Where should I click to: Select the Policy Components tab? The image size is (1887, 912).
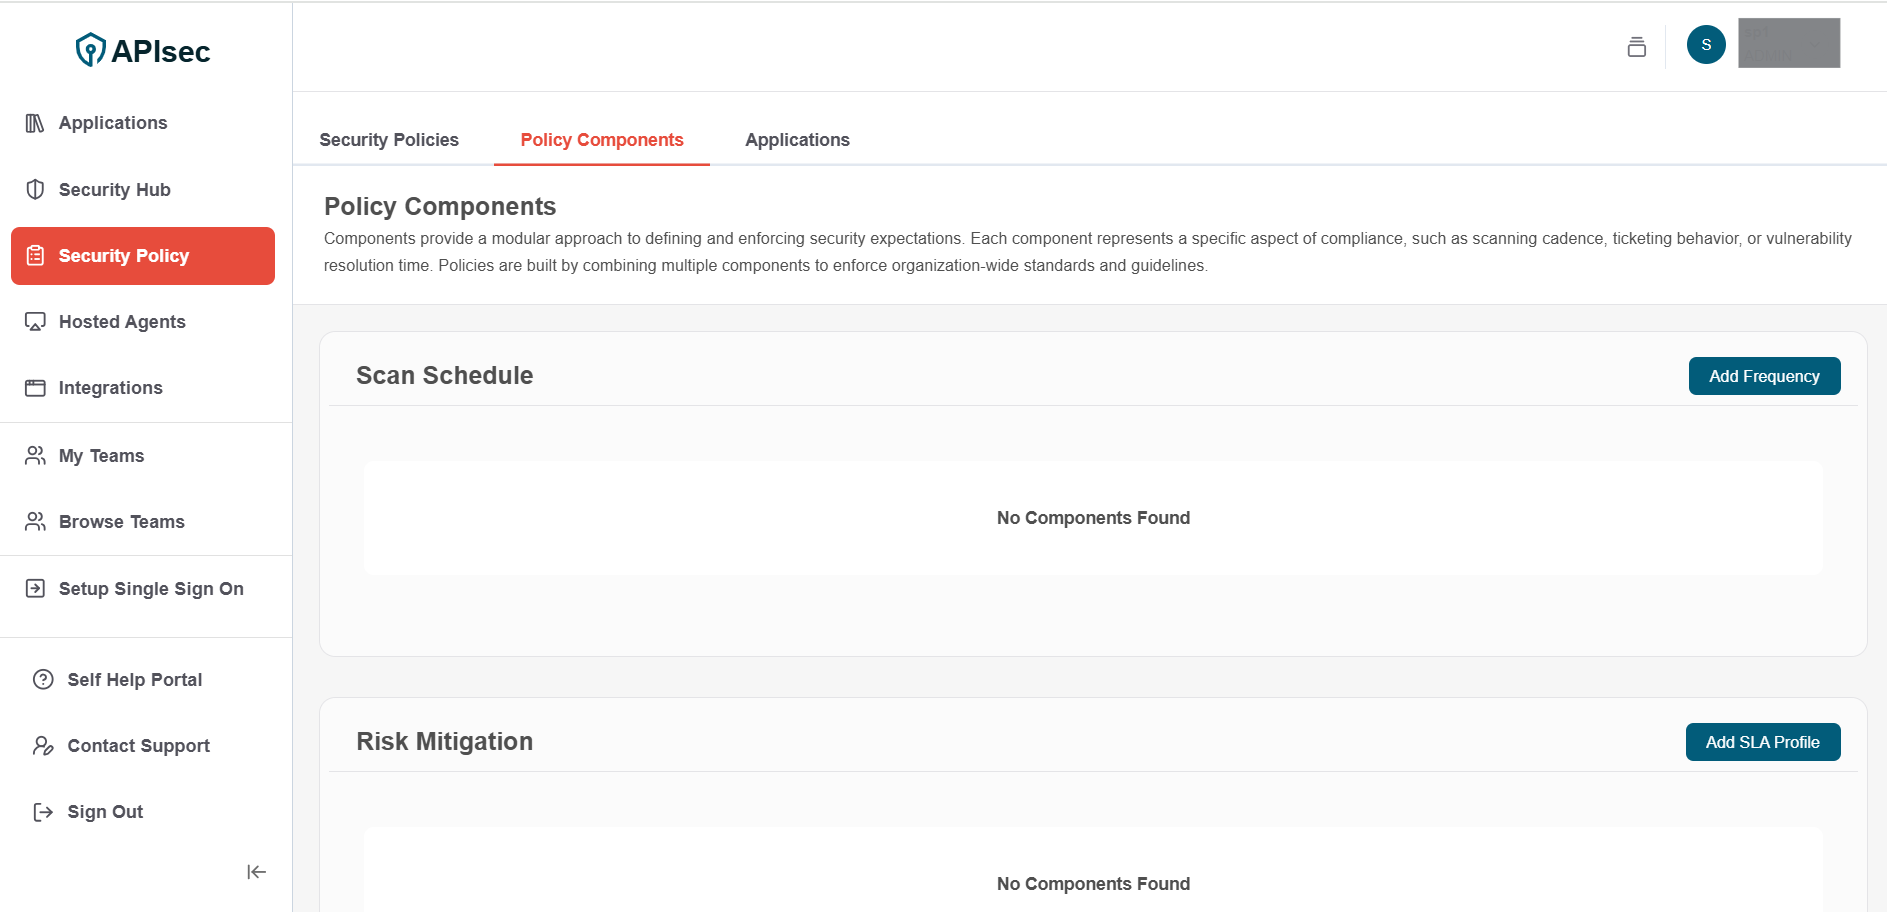(601, 140)
